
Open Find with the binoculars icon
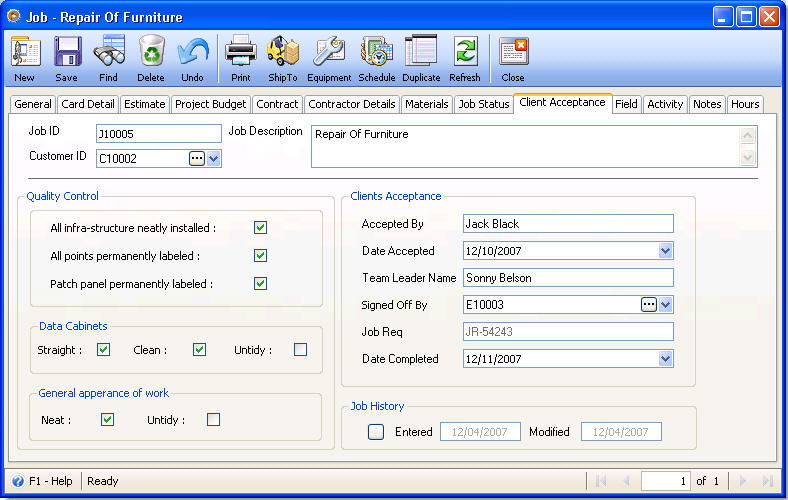coord(109,52)
